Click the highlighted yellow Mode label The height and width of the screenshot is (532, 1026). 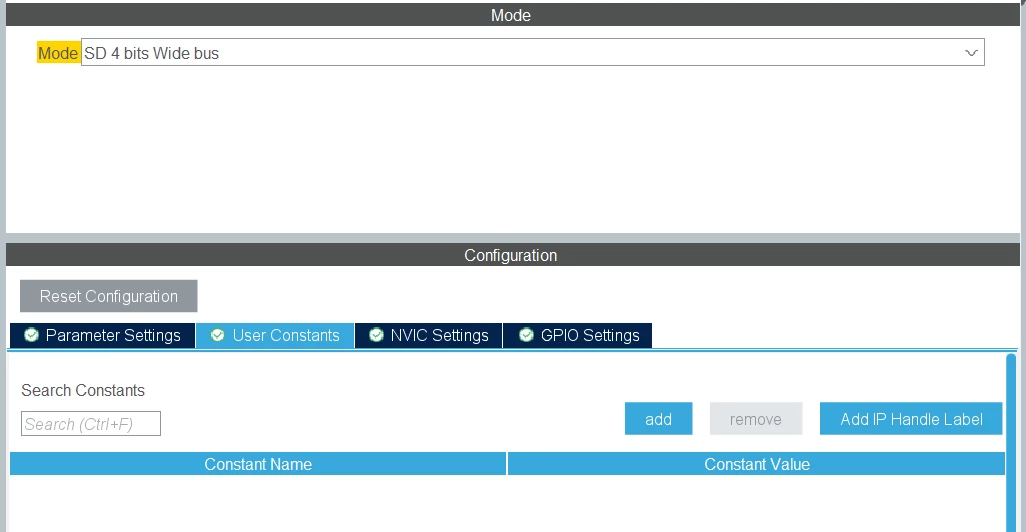tap(58, 53)
